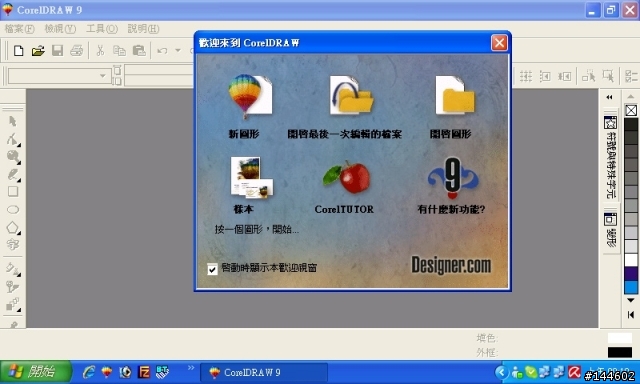Click CorelDRAW 9 taskbar button
Screen dimensions: 640x384
[x=264, y=372]
